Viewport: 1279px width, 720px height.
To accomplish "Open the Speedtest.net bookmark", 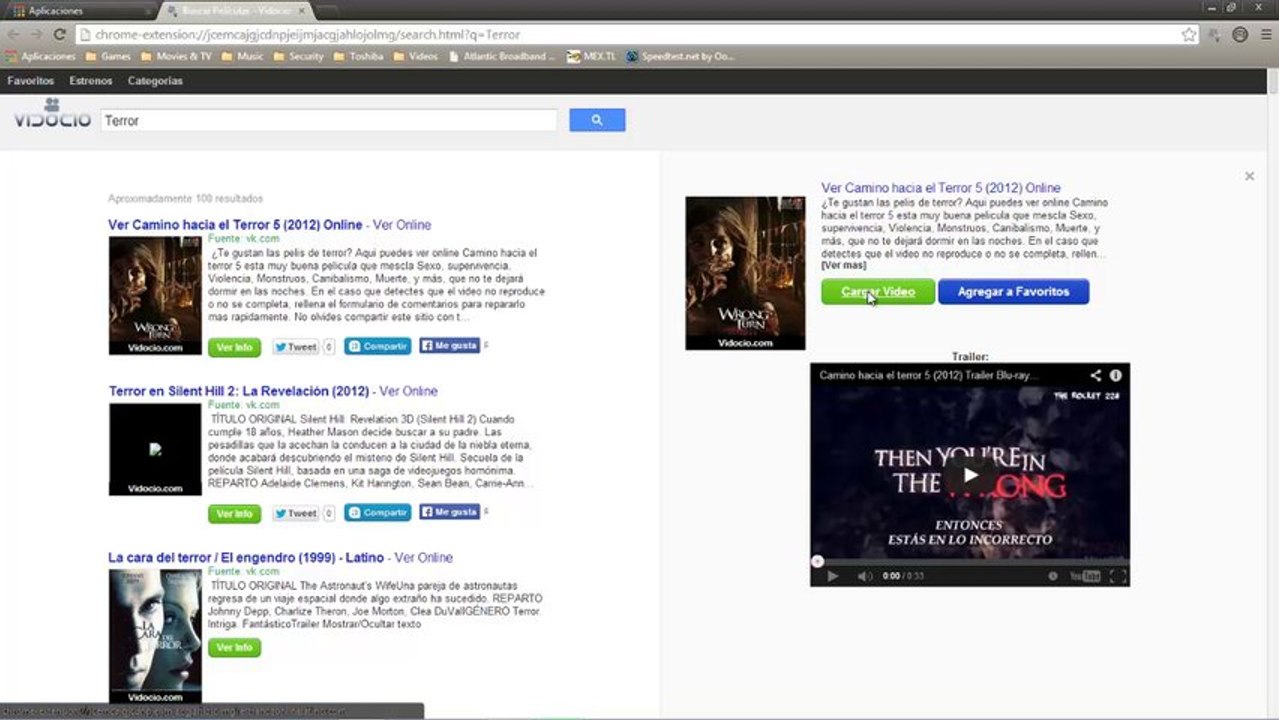I will click(x=680, y=57).
